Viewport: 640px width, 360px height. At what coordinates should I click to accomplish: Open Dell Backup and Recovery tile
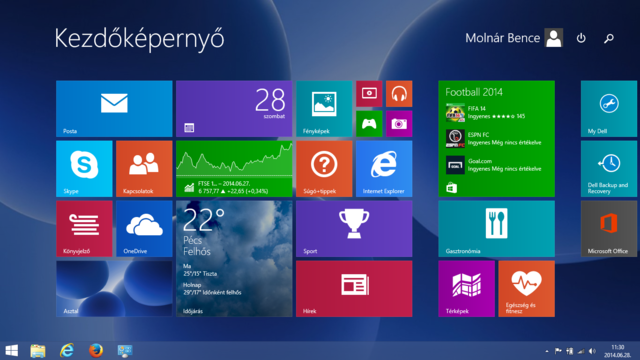[x=609, y=169]
